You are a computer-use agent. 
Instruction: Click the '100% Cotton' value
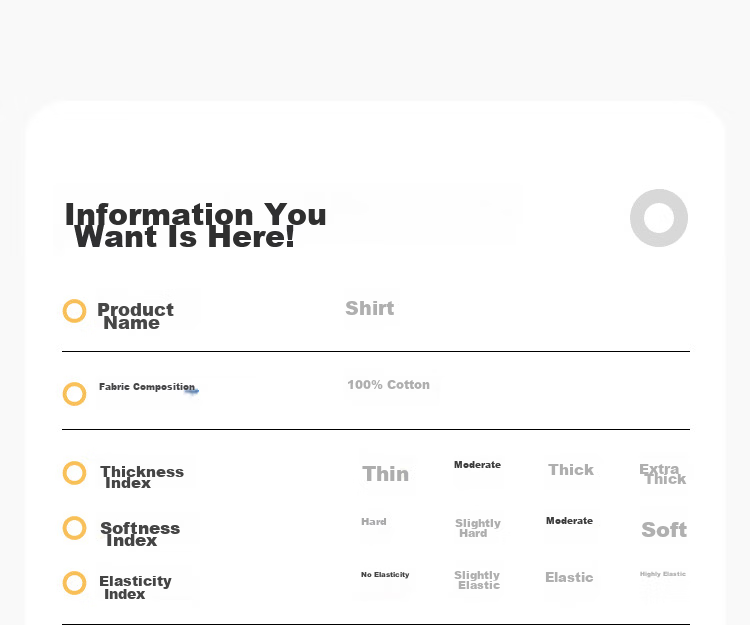[x=388, y=384]
